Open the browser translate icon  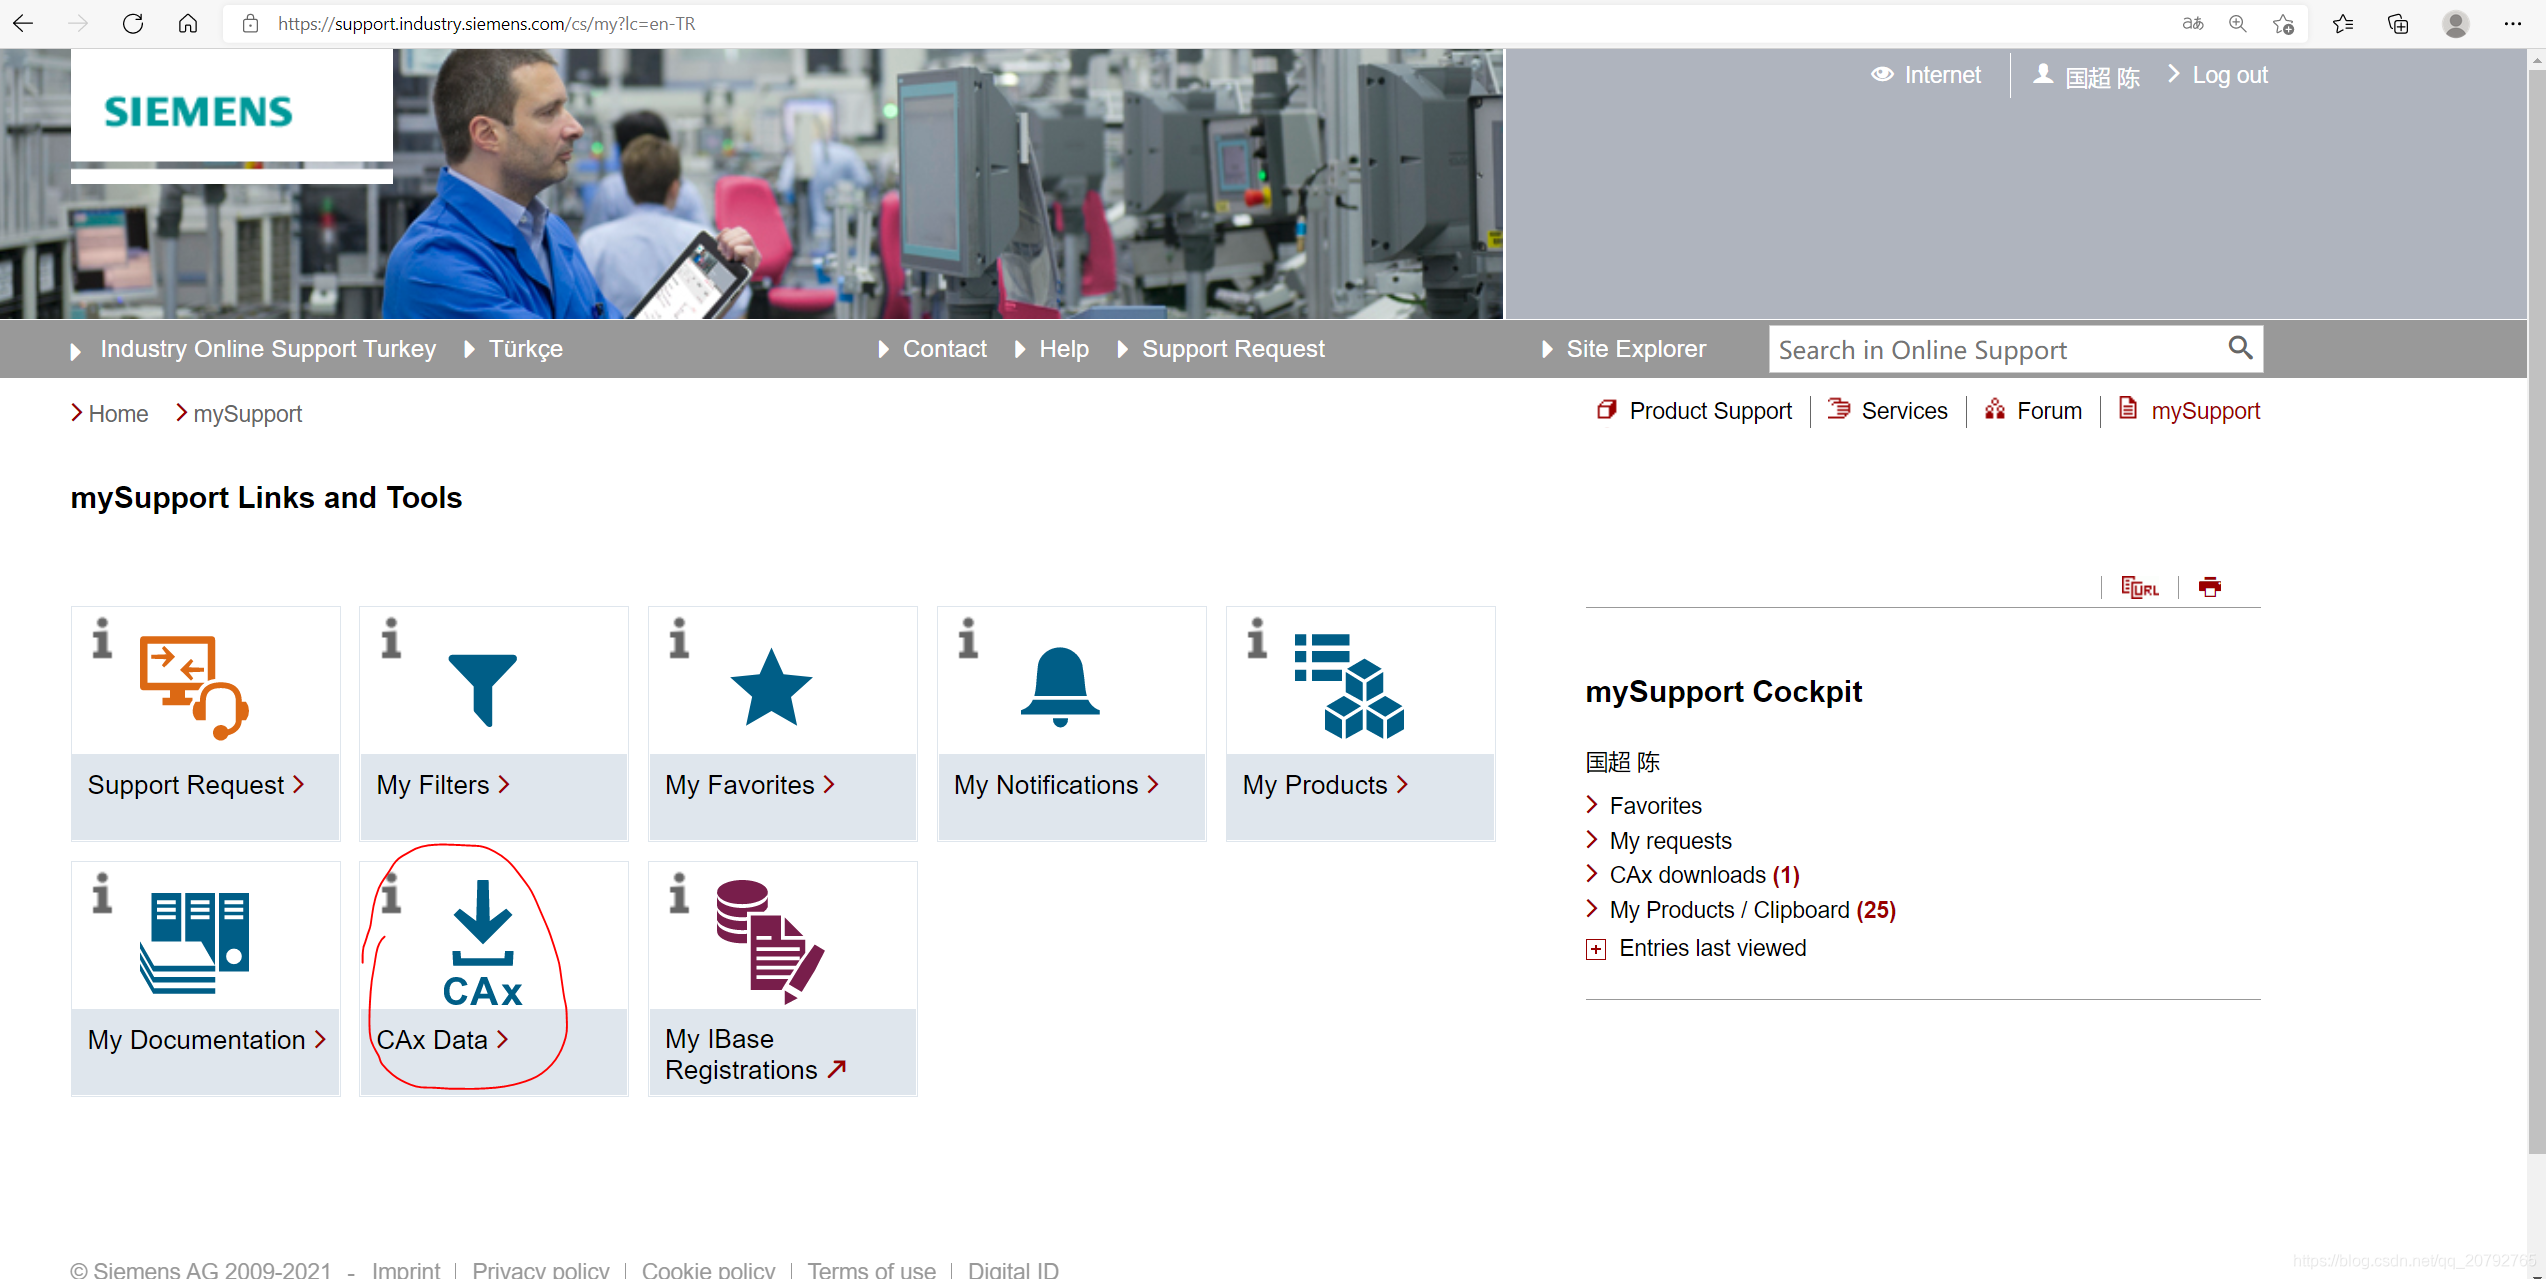click(x=2193, y=24)
